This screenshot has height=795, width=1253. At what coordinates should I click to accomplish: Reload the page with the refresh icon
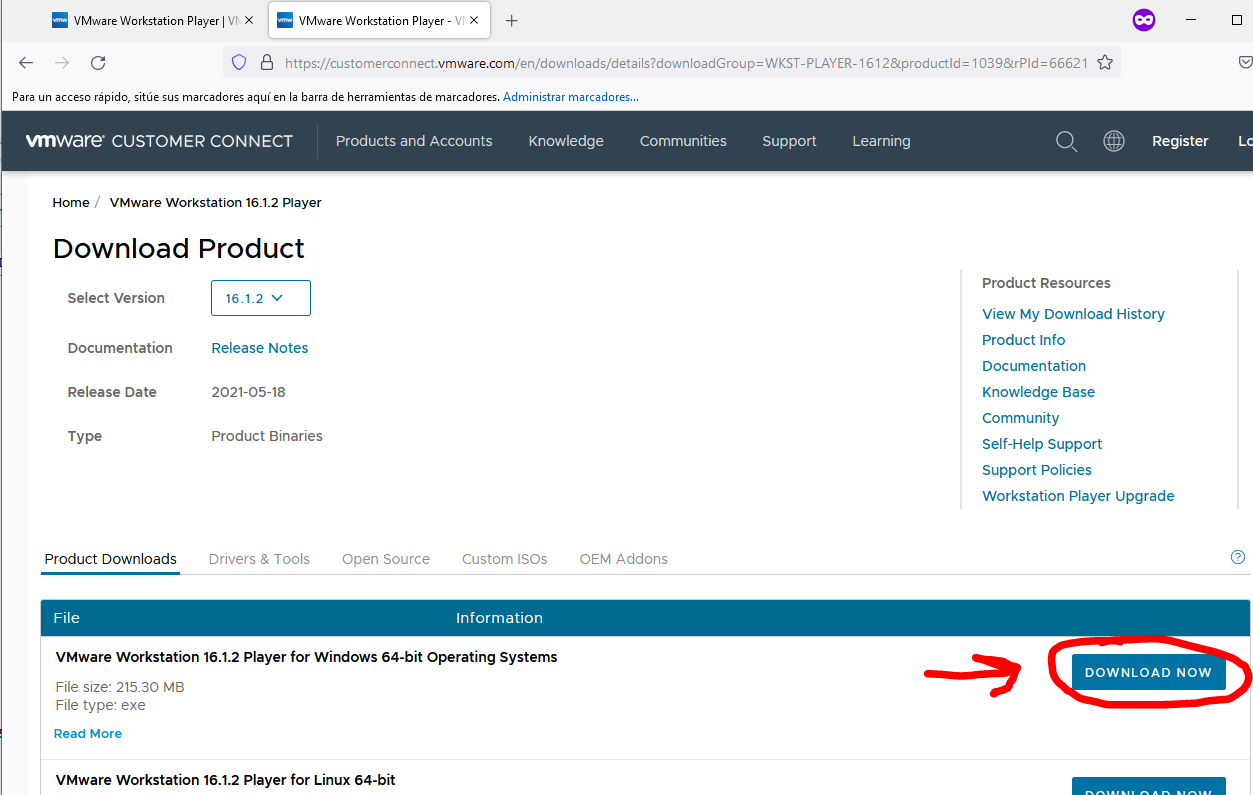click(x=98, y=62)
